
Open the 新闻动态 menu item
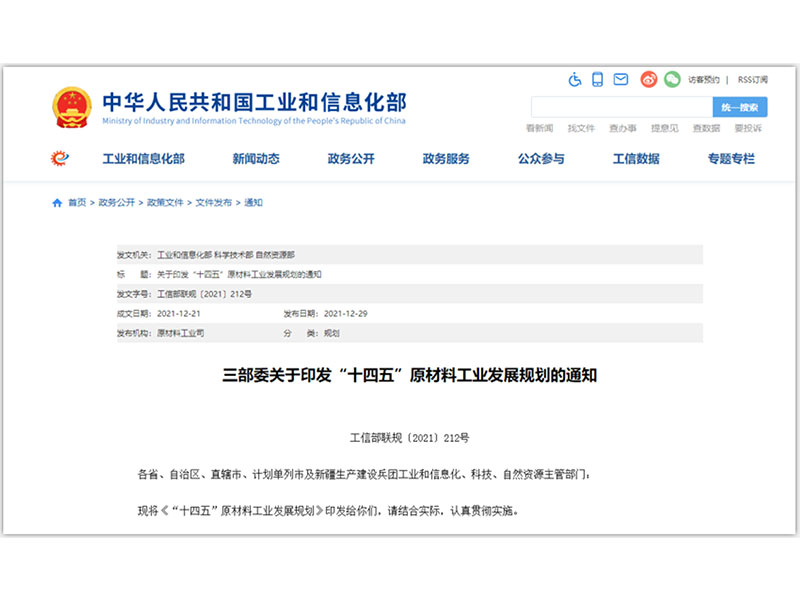pos(256,159)
